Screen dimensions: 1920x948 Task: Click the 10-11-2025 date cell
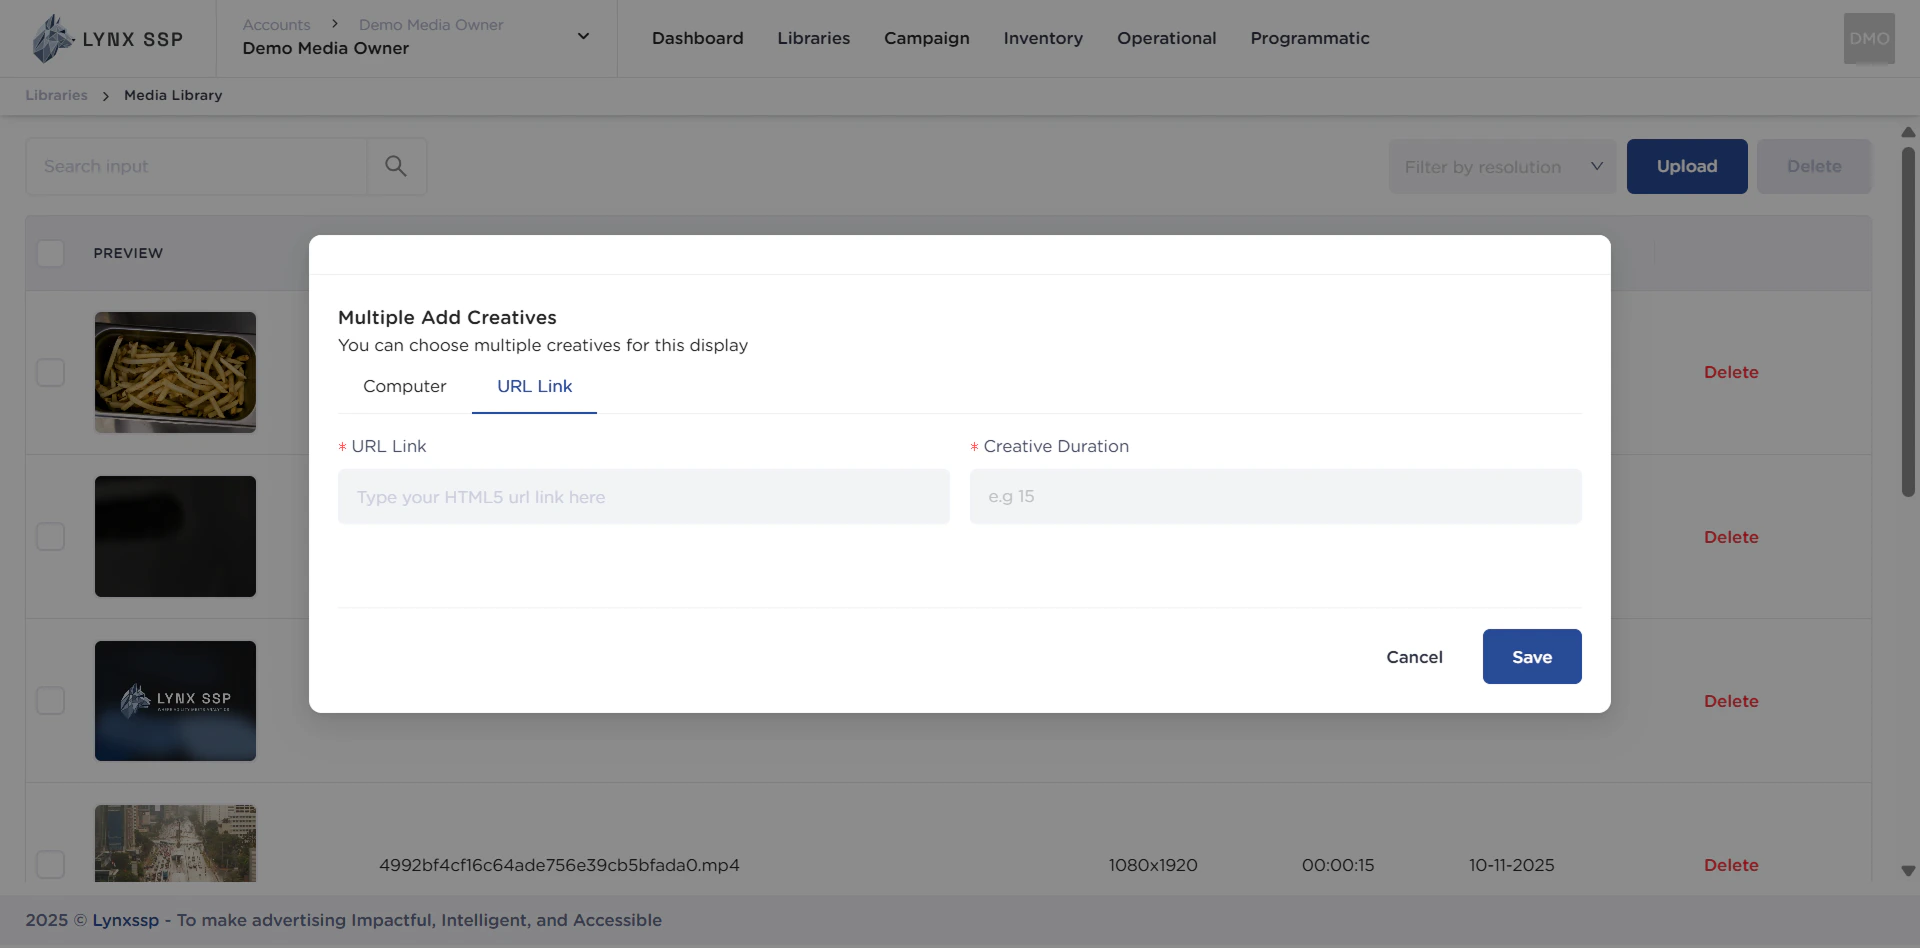coord(1511,865)
